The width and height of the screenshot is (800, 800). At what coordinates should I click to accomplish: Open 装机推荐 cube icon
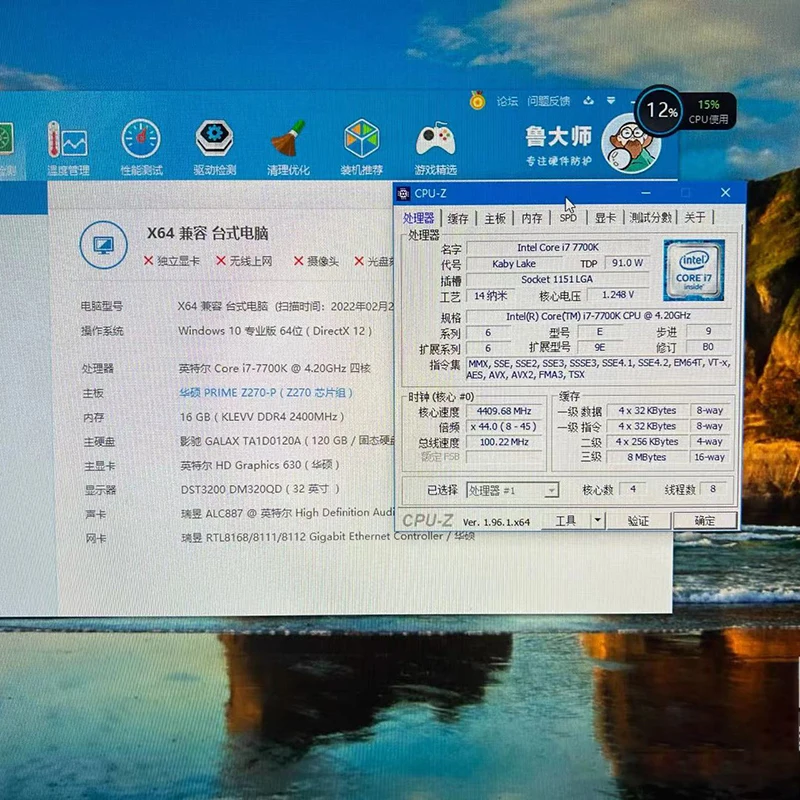362,147
